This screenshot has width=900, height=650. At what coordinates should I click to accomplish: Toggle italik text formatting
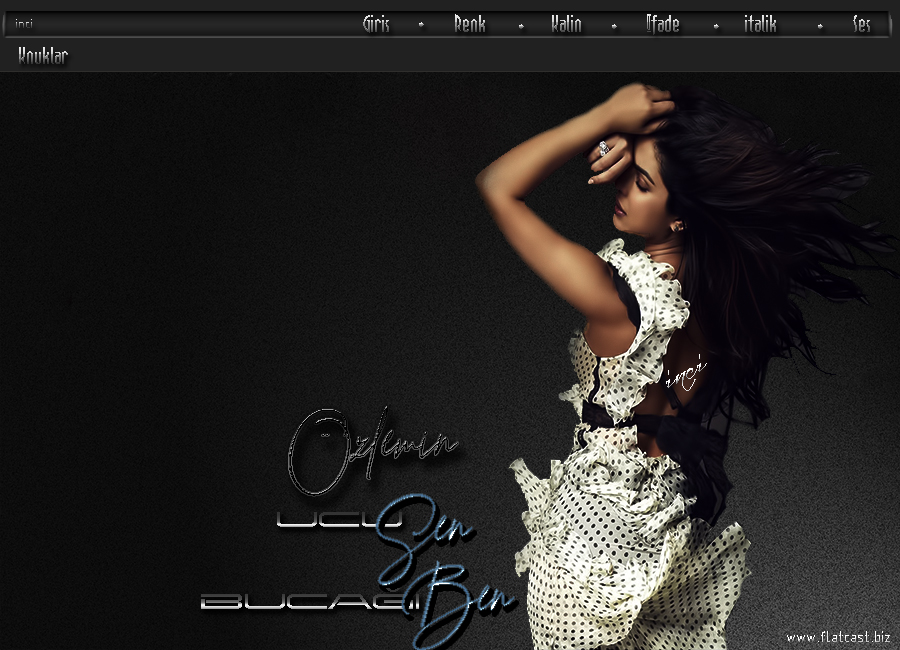point(760,25)
